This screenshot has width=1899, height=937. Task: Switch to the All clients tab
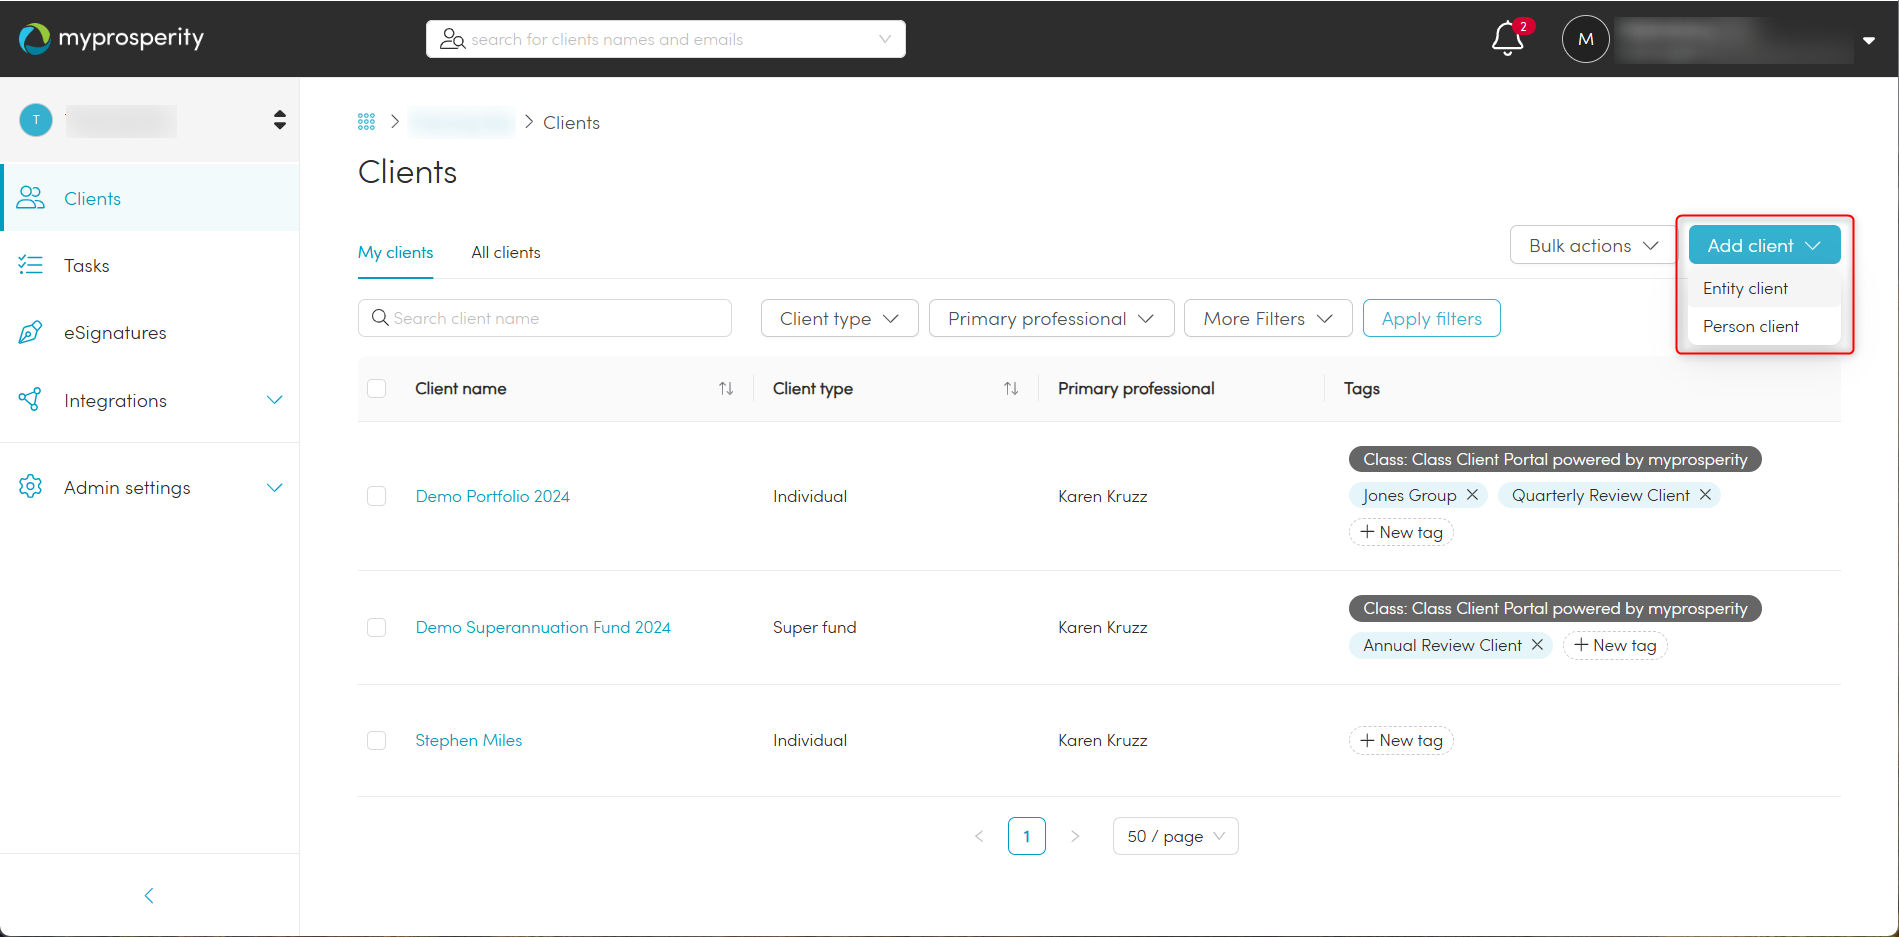click(506, 252)
